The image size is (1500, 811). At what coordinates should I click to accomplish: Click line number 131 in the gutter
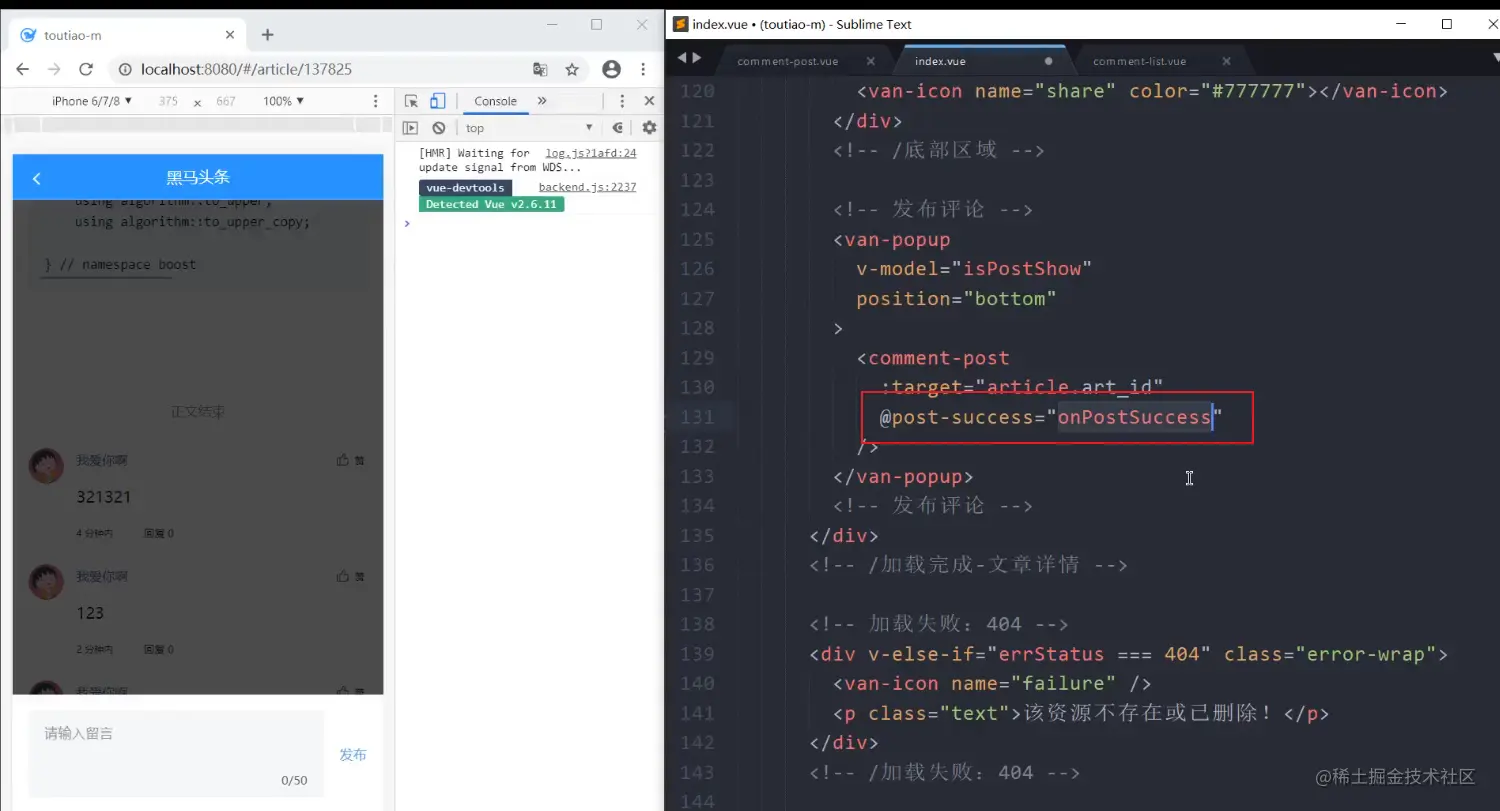pos(697,417)
